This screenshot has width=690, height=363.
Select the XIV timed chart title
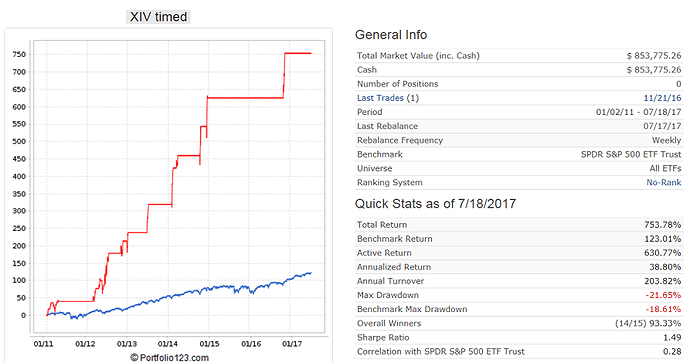tap(158, 17)
